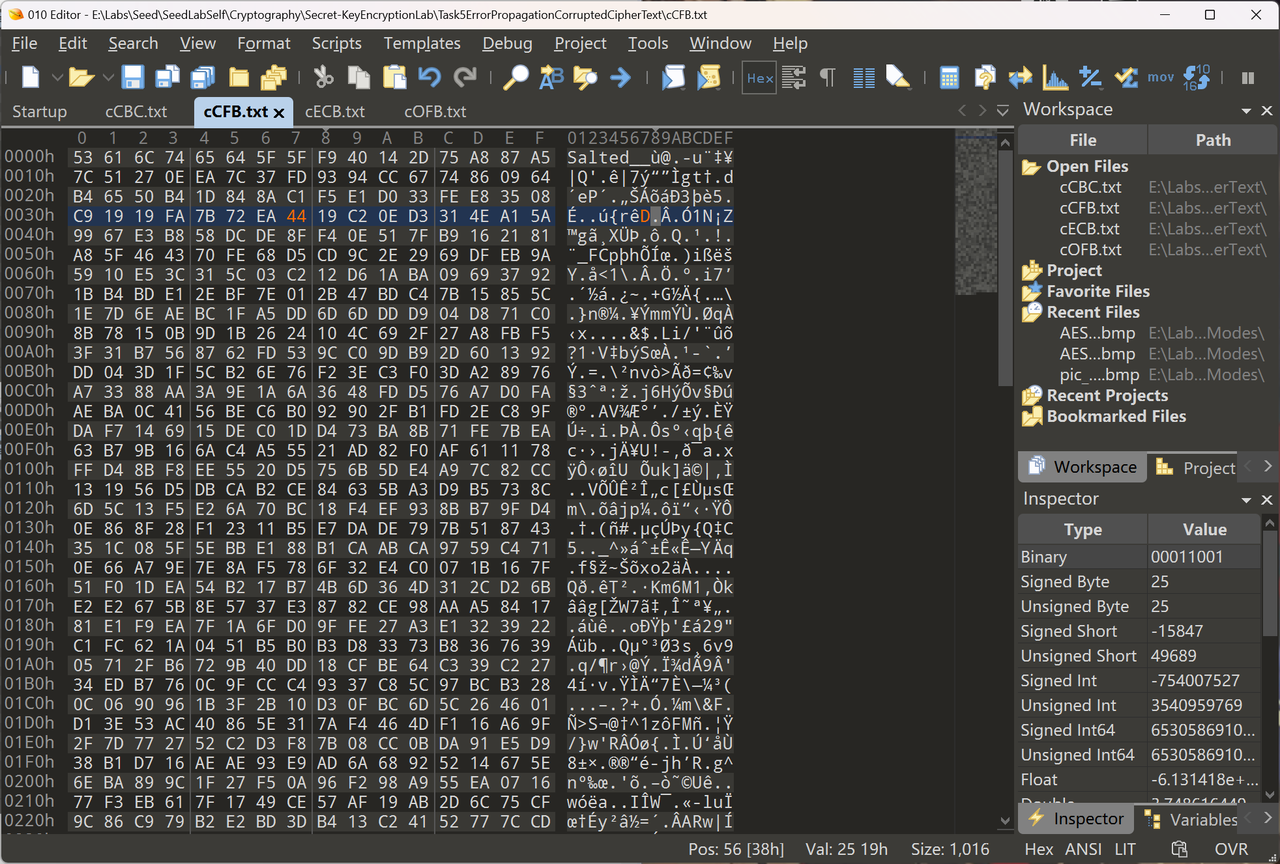Open Find with the magnifier icon
The height and width of the screenshot is (864, 1280).
pos(515,77)
